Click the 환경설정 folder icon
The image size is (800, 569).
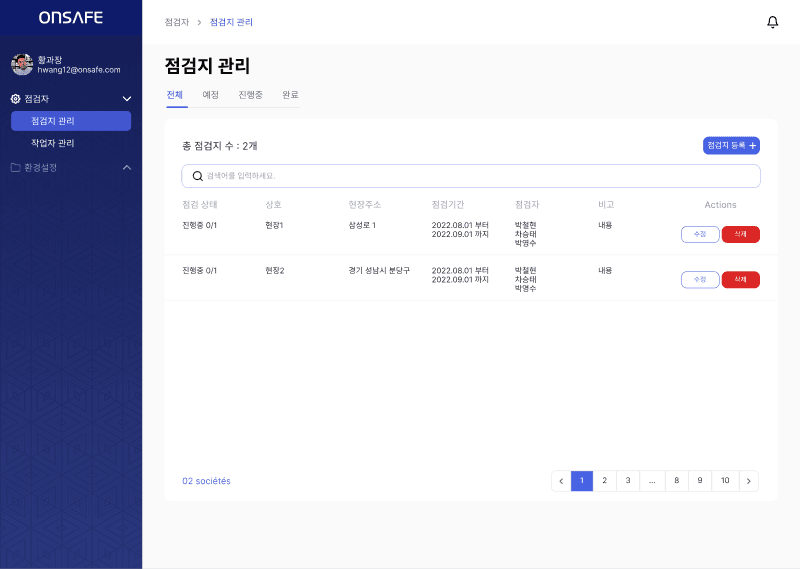click(16, 167)
